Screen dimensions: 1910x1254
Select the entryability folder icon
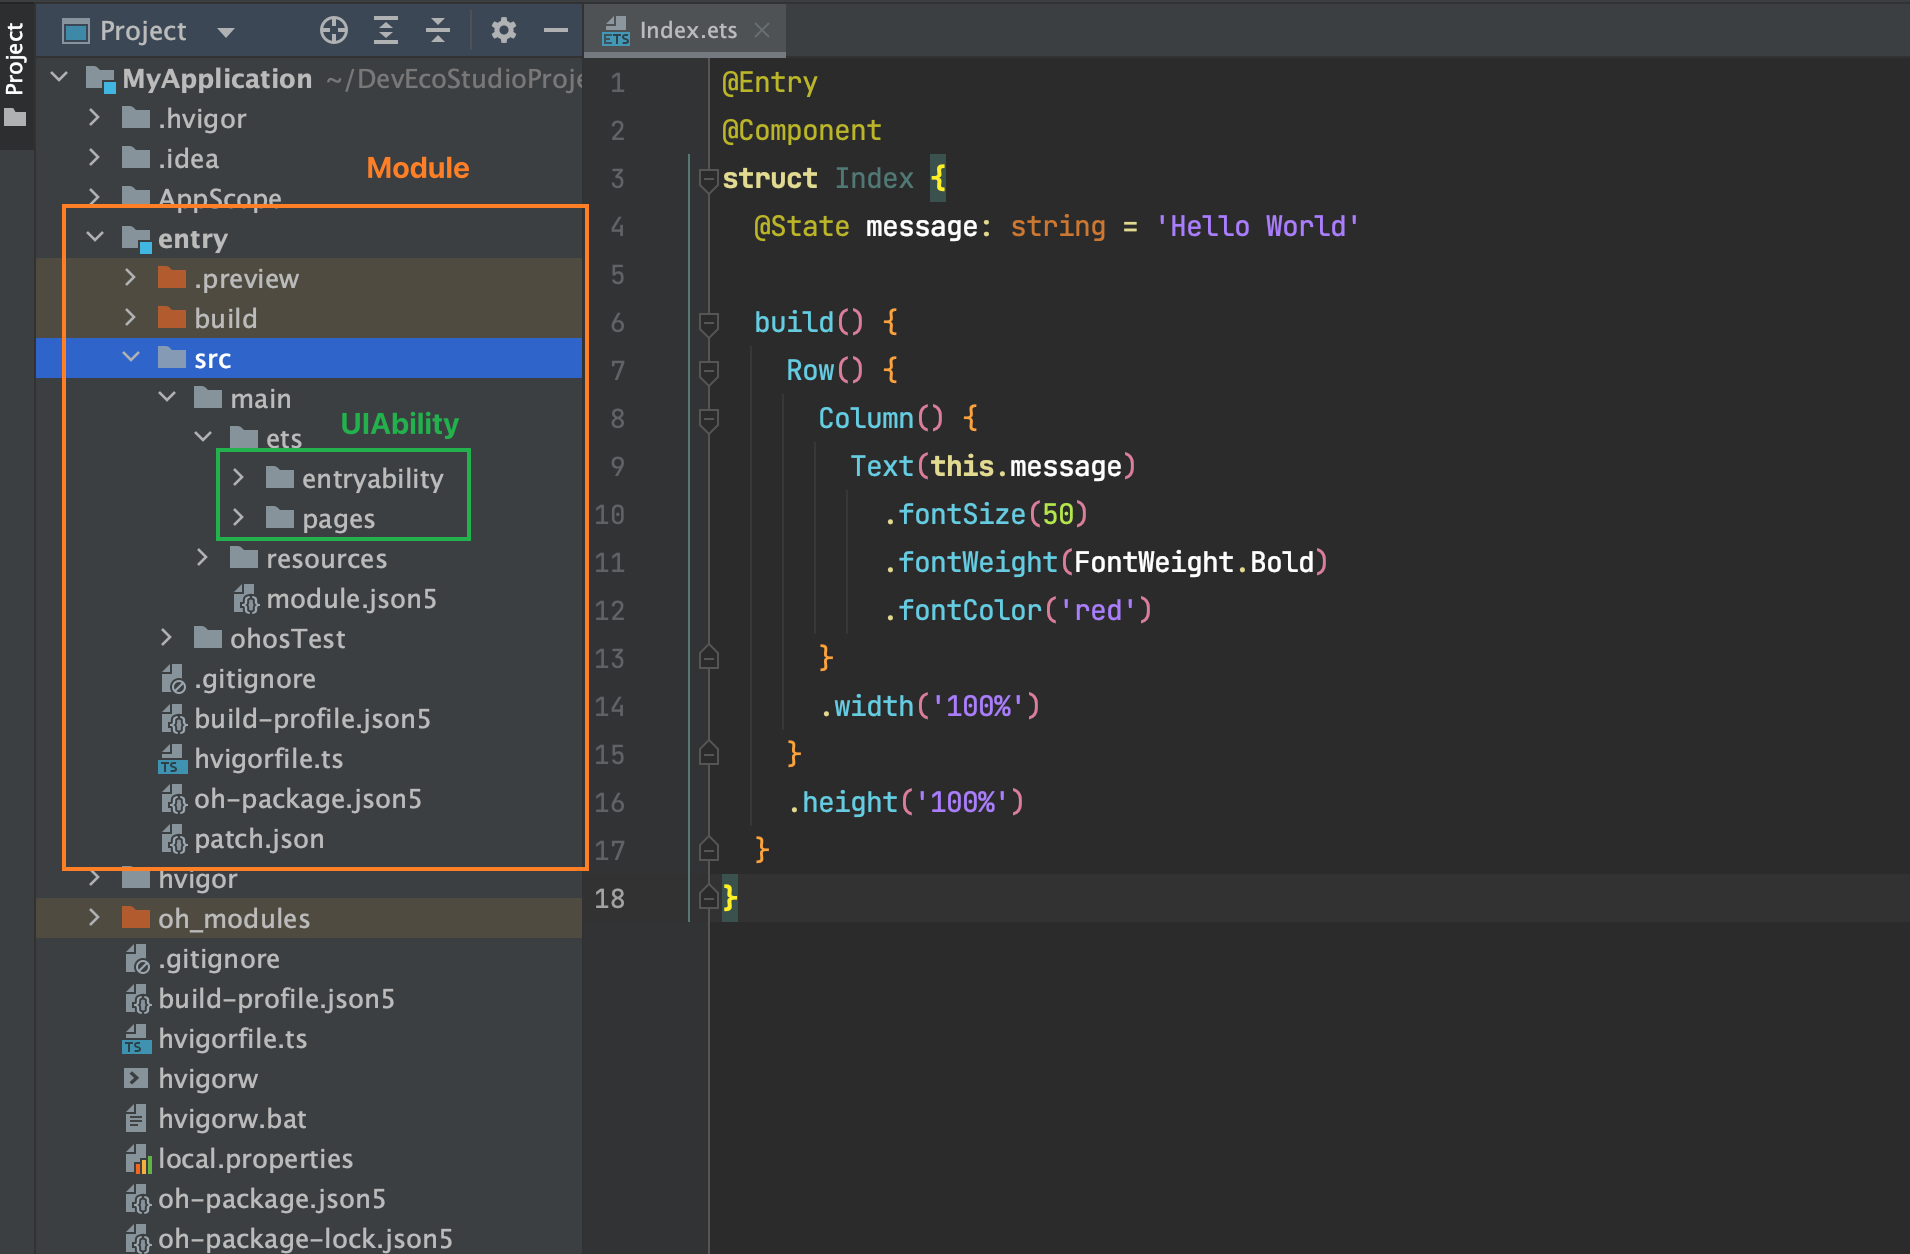click(280, 477)
